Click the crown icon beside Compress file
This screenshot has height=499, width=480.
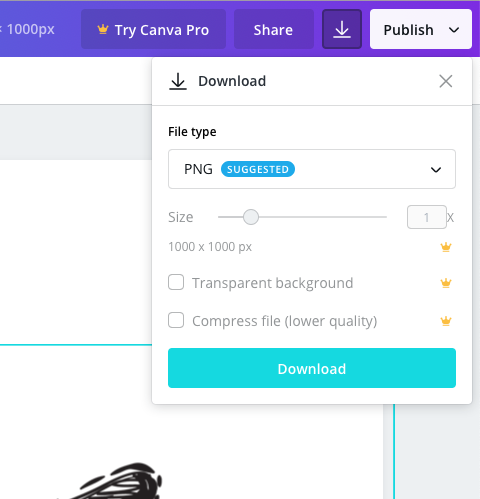(446, 321)
